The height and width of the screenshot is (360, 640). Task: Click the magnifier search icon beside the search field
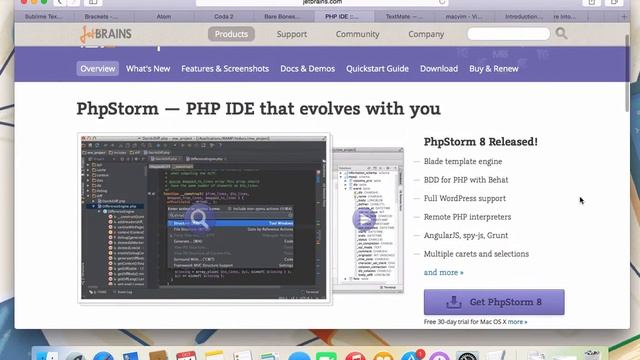pyautogui.click(x=561, y=33)
